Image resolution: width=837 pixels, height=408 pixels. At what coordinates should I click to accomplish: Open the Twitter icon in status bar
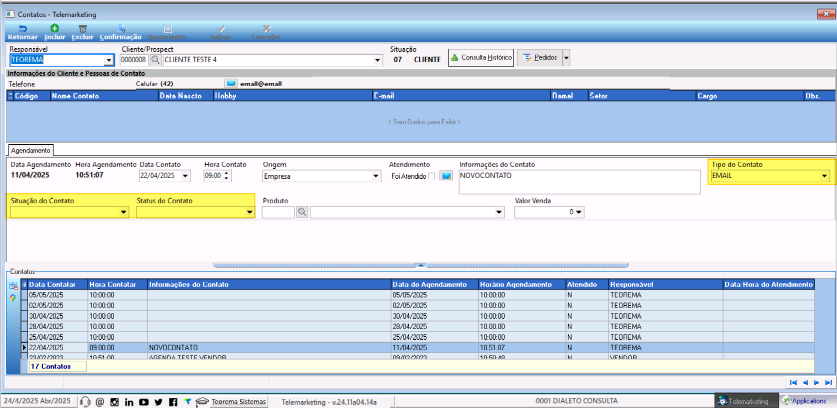pyautogui.click(x=159, y=402)
